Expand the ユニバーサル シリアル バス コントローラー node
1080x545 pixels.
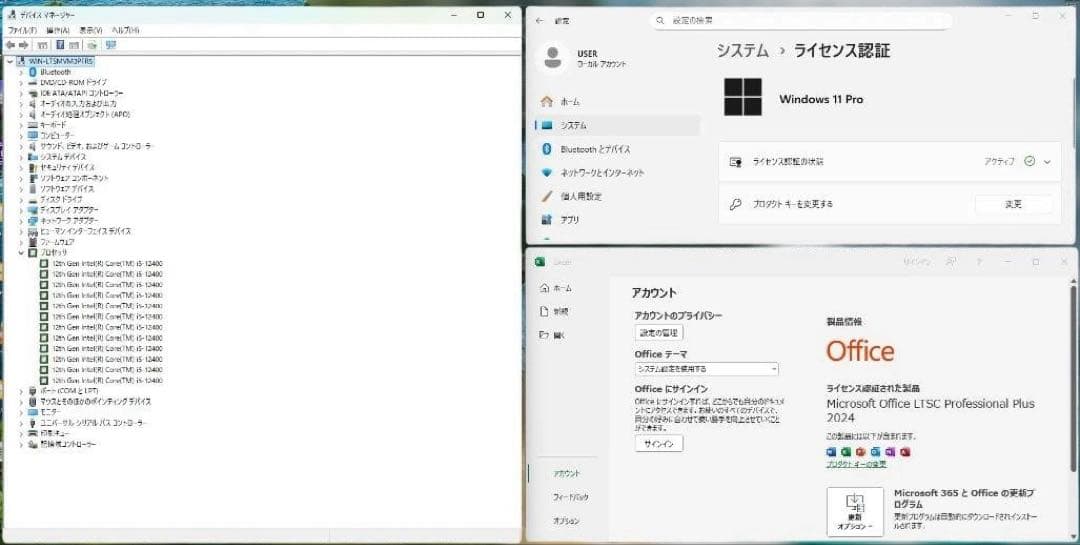21,422
